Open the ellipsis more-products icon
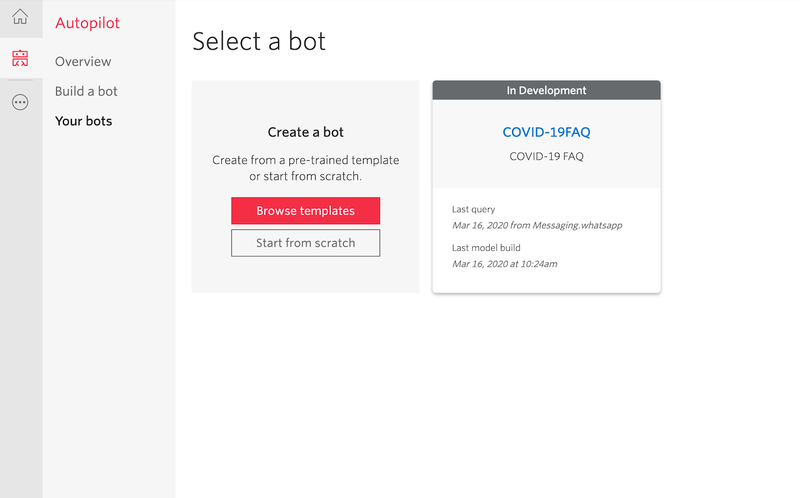 (x=20, y=103)
